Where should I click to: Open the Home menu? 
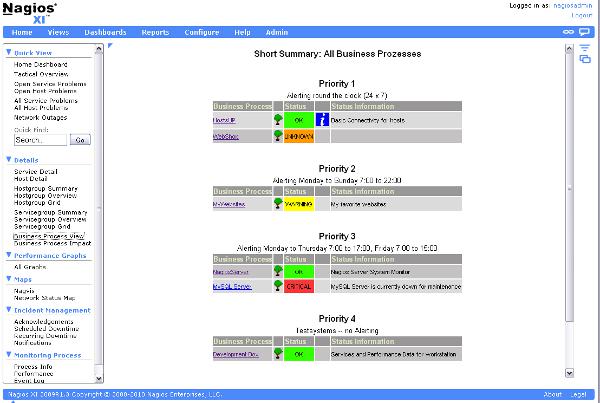[22, 32]
